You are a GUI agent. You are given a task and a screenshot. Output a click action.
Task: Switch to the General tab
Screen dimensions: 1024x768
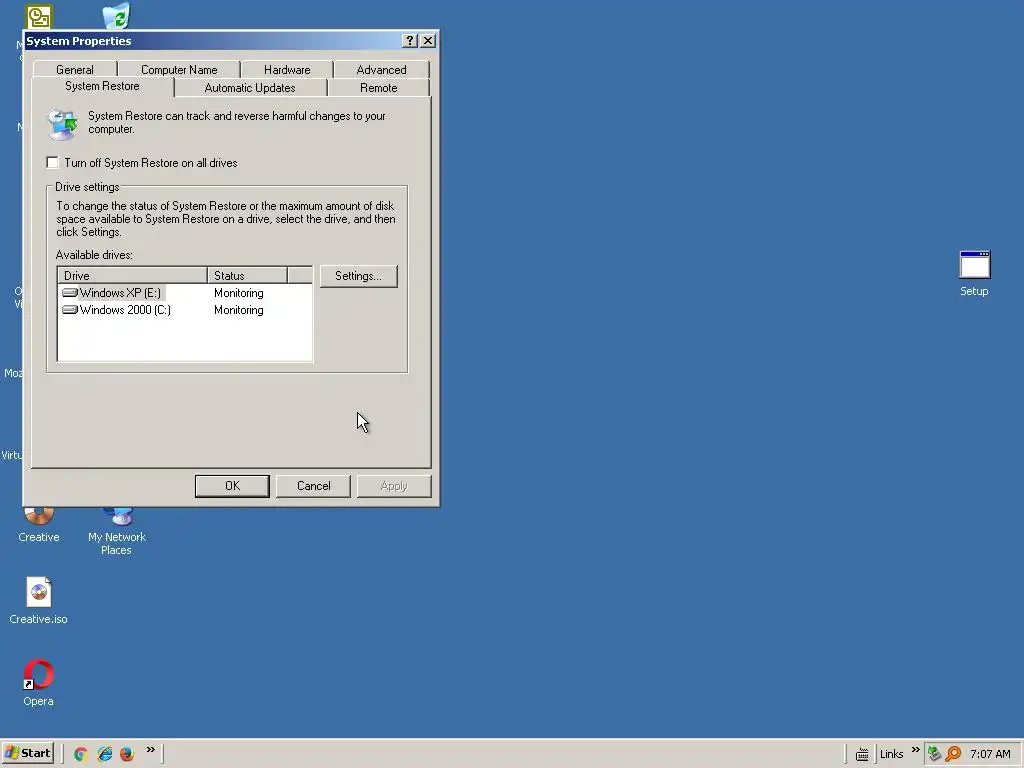[x=74, y=70]
